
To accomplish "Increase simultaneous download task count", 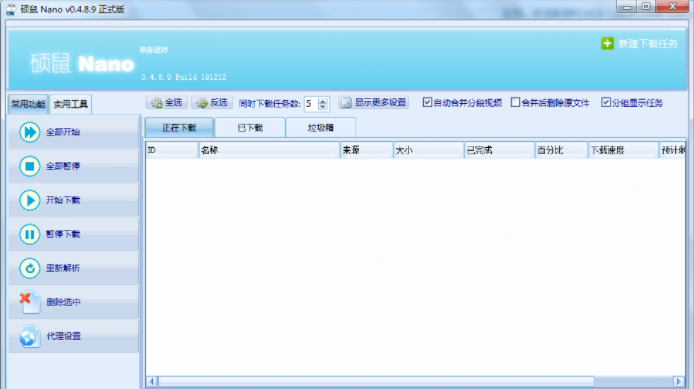I will pos(323,100).
